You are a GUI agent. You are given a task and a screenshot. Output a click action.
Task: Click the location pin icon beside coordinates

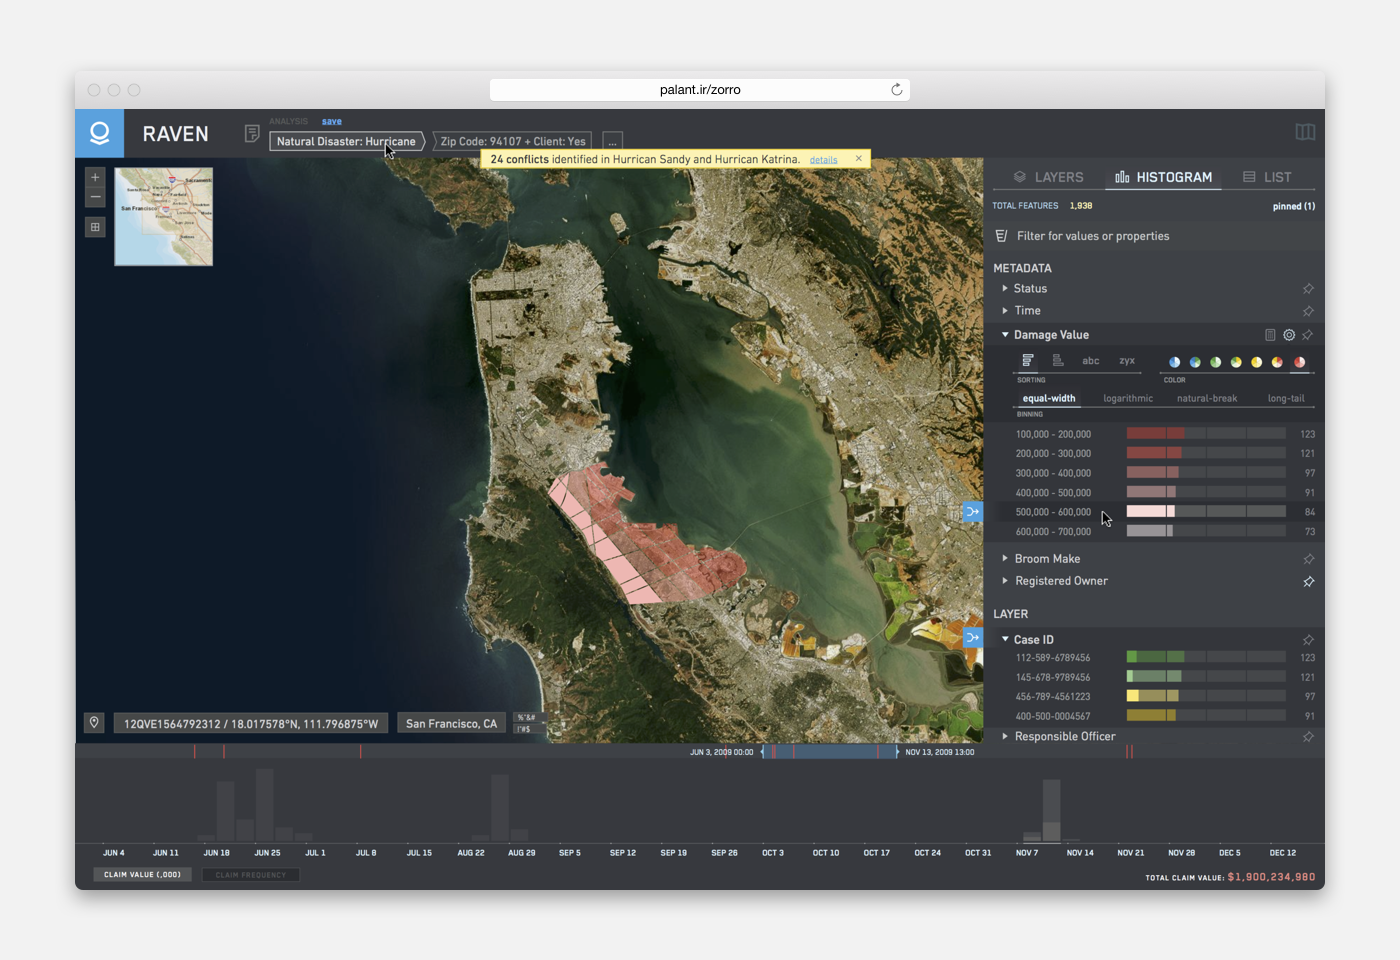tap(94, 722)
